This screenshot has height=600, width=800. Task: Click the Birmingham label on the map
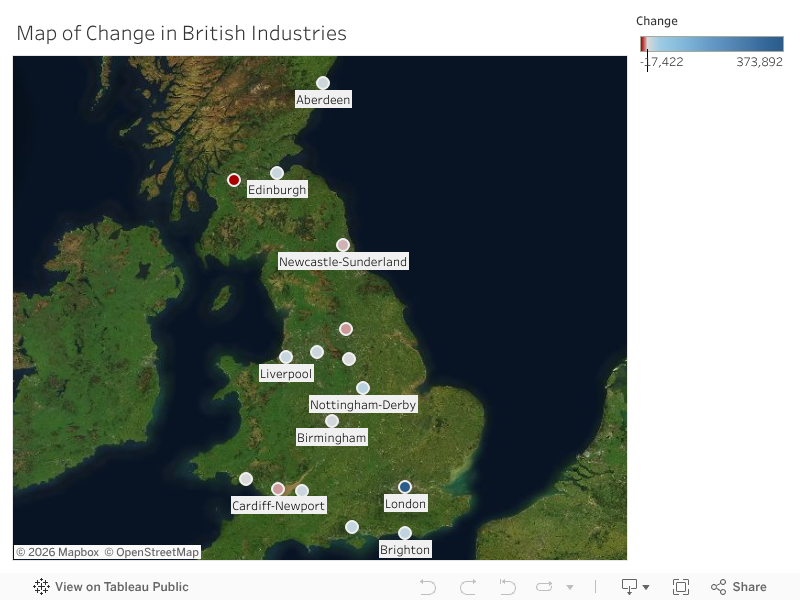[x=331, y=437]
